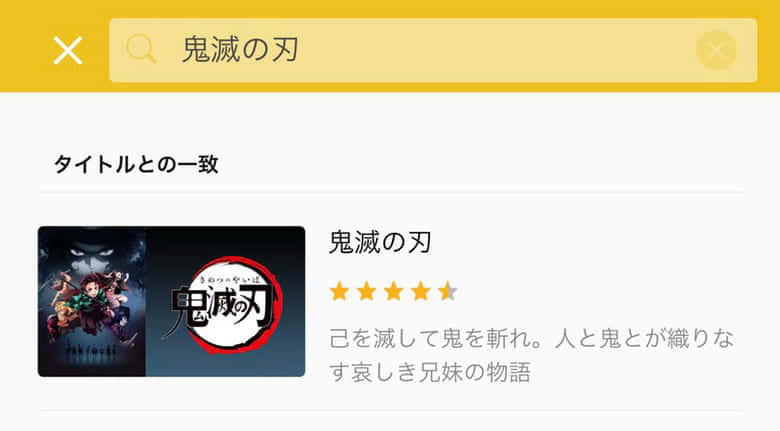The width and height of the screenshot is (780, 431).
Task: Select the empty space right of result title
Action: tap(587, 242)
